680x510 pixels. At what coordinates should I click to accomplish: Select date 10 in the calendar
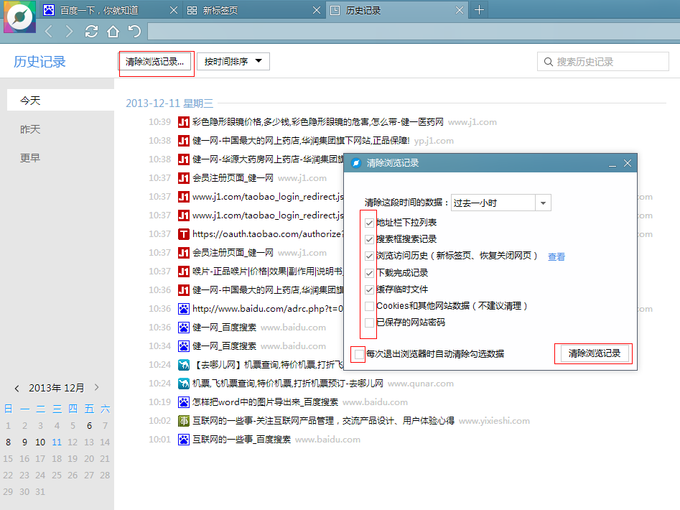tap(40, 442)
